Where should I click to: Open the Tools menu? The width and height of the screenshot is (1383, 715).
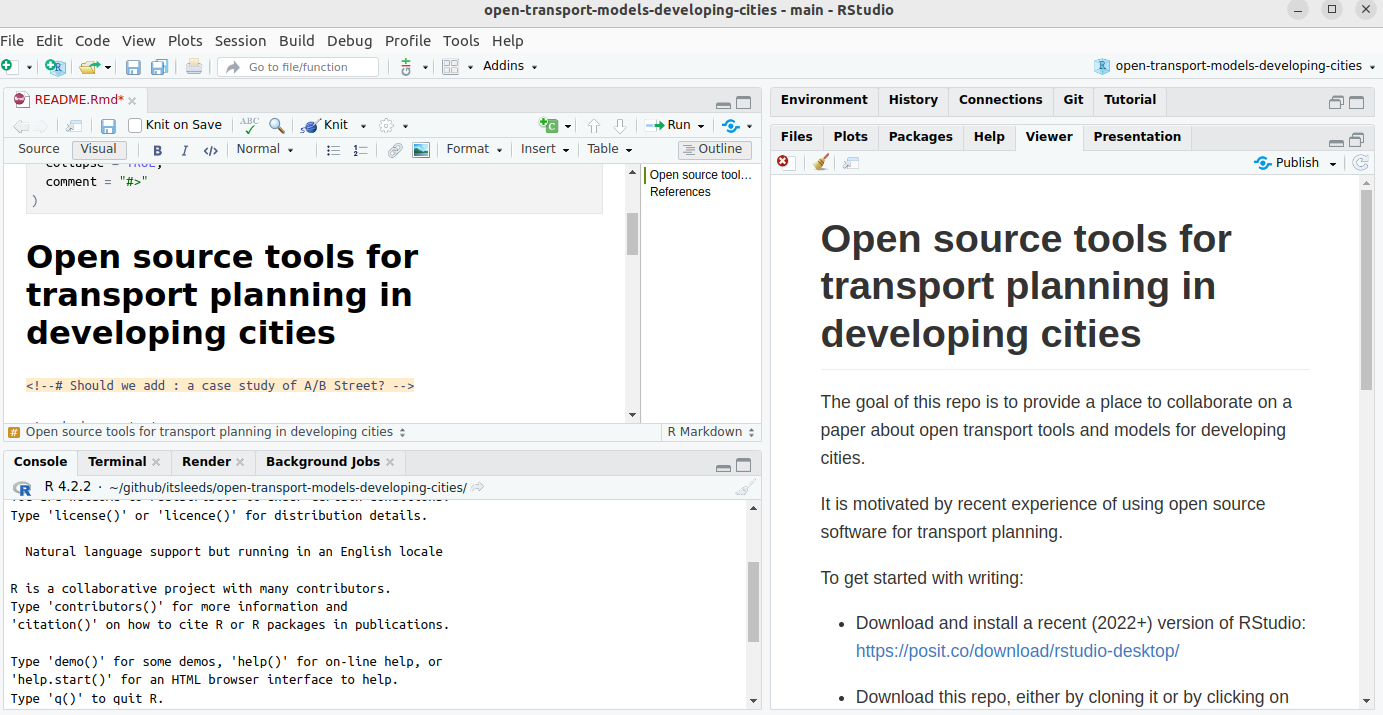461,41
